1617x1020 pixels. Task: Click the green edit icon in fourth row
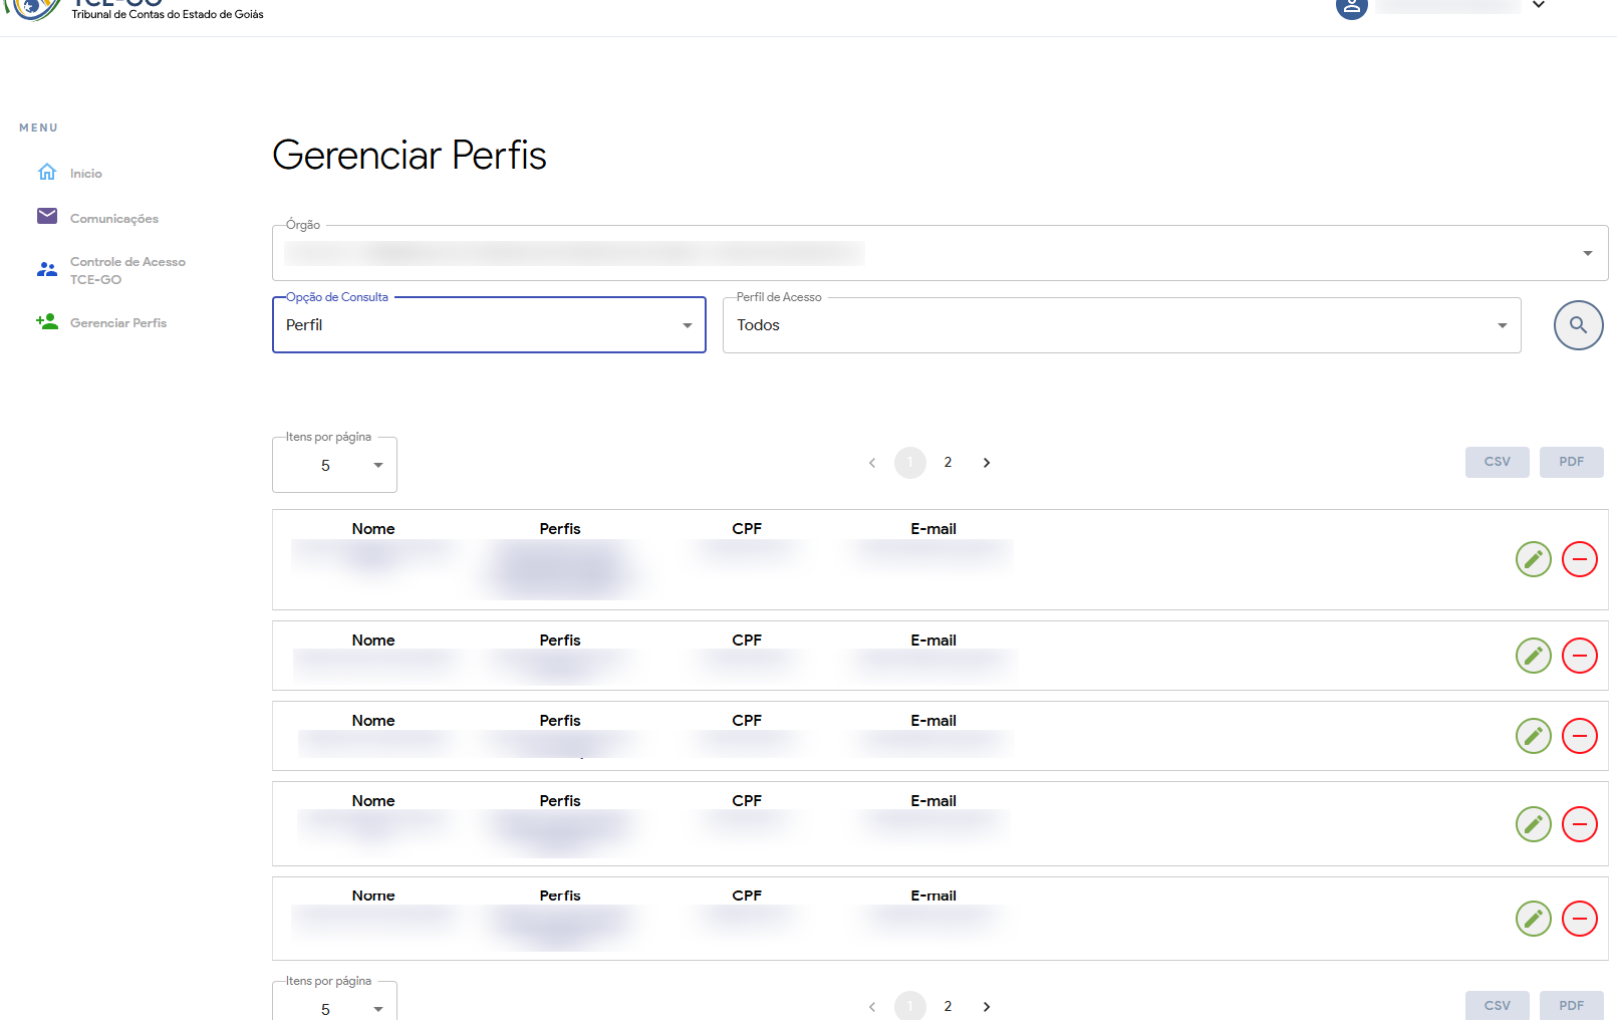[1532, 824]
